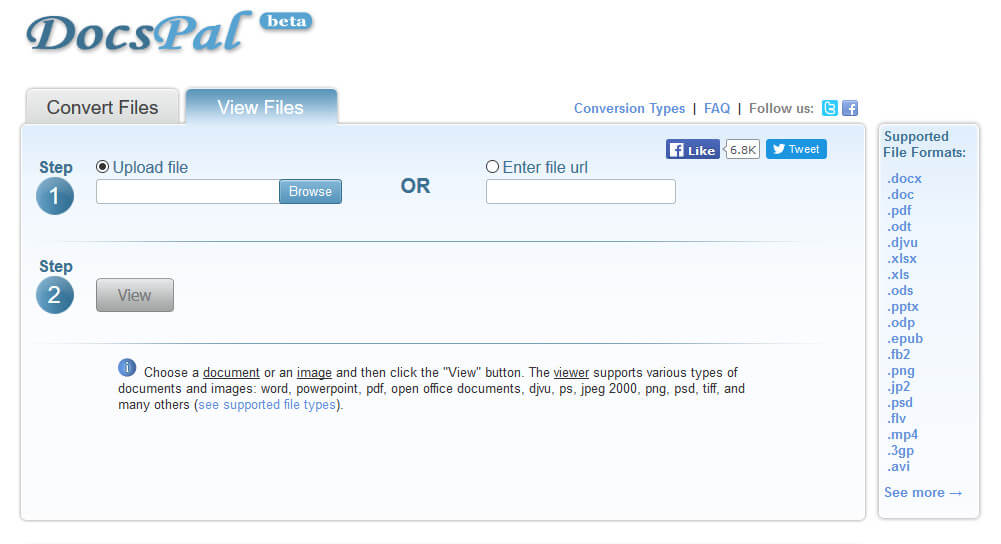Viewport: 1001px width, 544px height.
Task: Click the Upload file label text
Action: click(x=151, y=167)
